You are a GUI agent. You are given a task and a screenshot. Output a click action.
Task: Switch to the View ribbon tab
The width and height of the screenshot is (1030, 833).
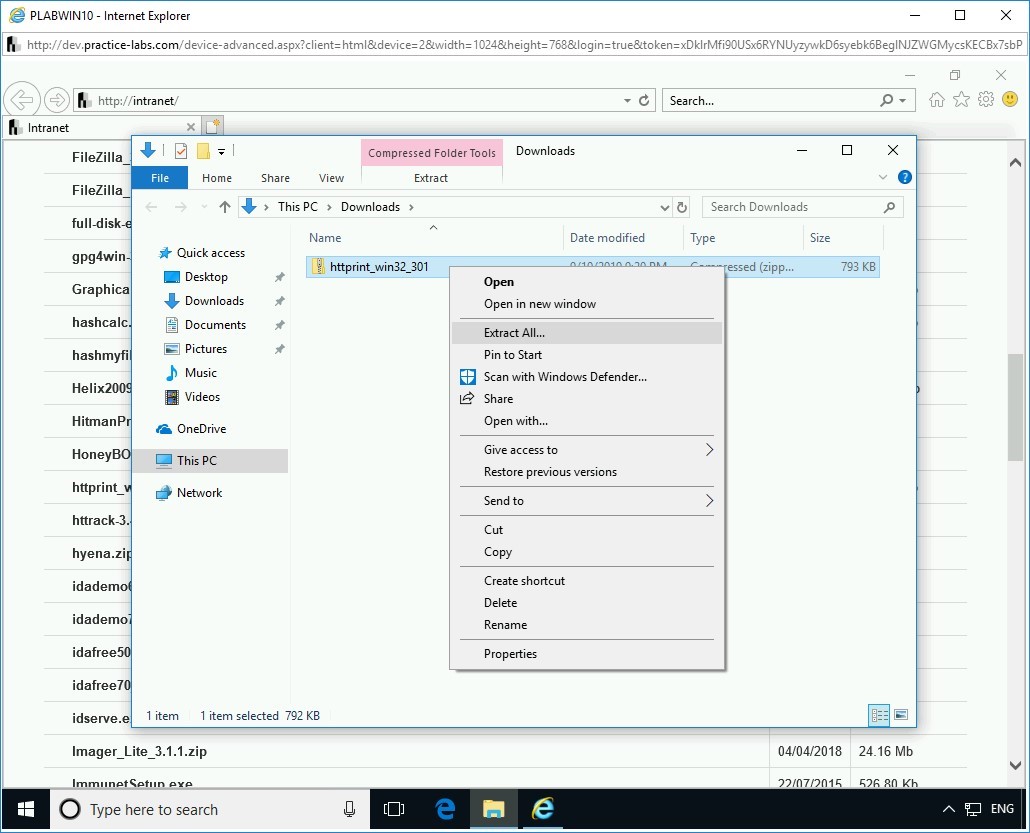point(331,177)
